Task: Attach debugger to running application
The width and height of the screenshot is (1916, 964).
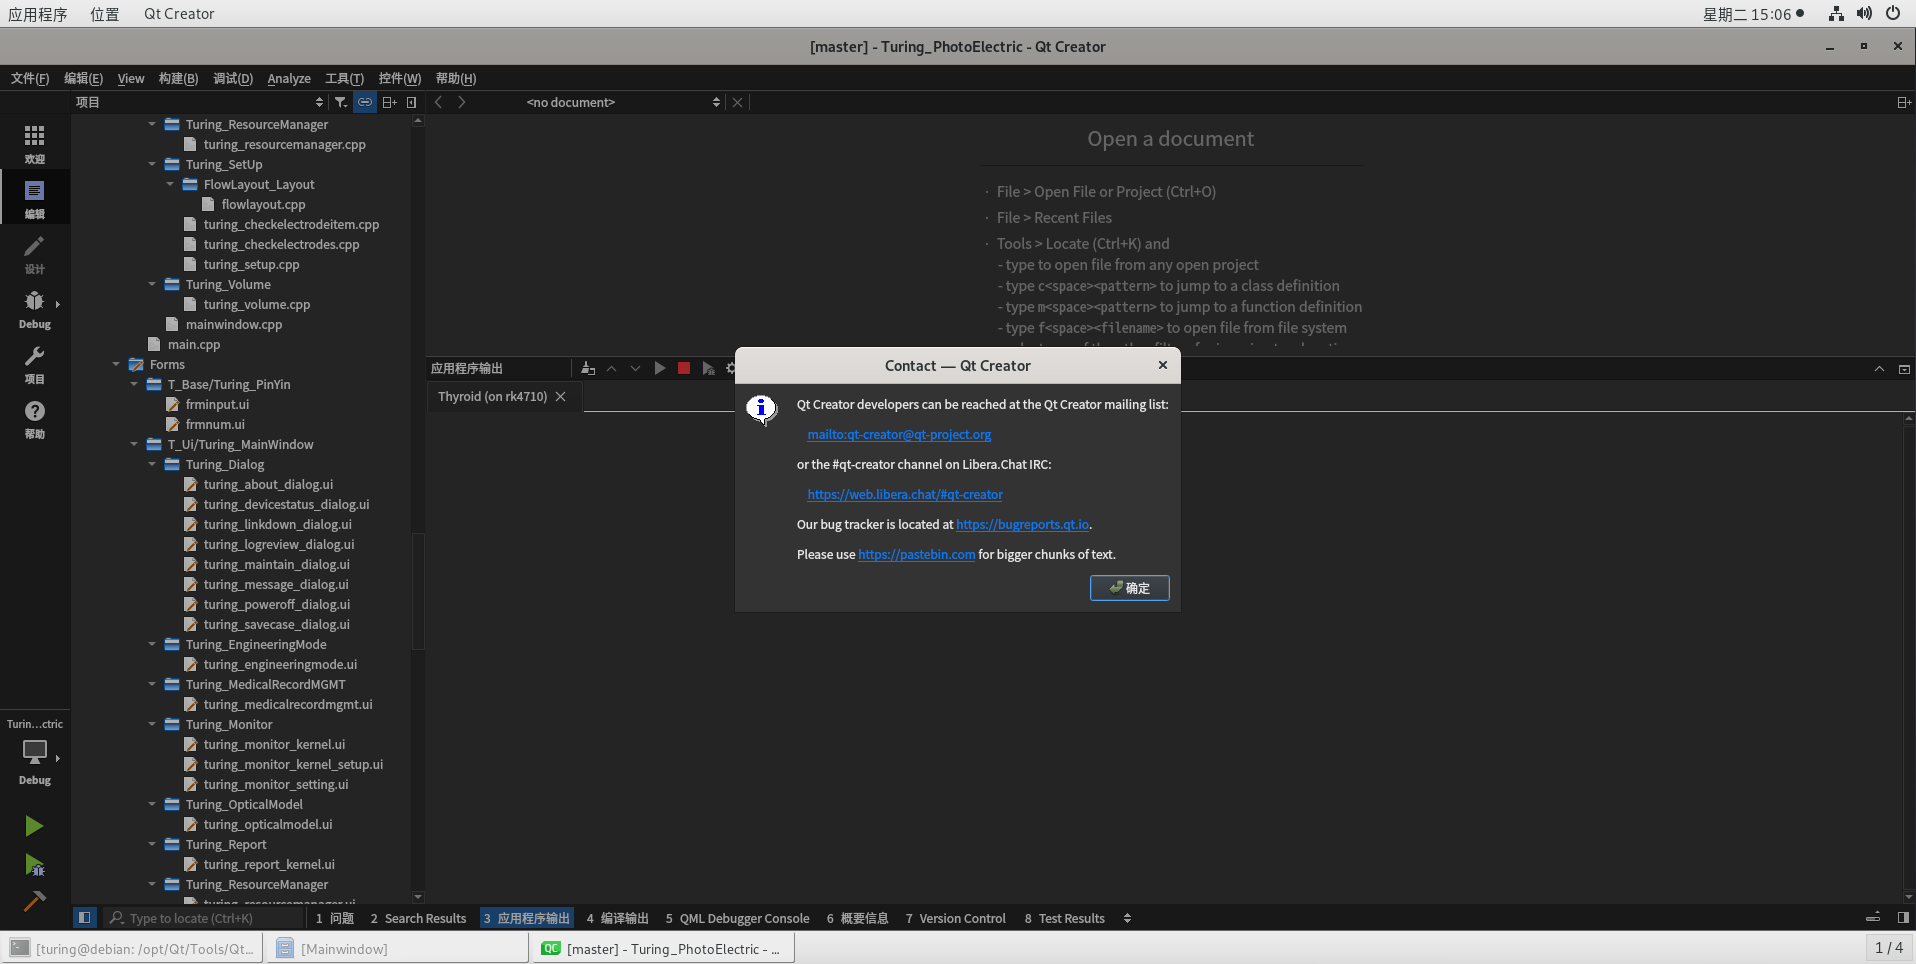Action: point(708,368)
